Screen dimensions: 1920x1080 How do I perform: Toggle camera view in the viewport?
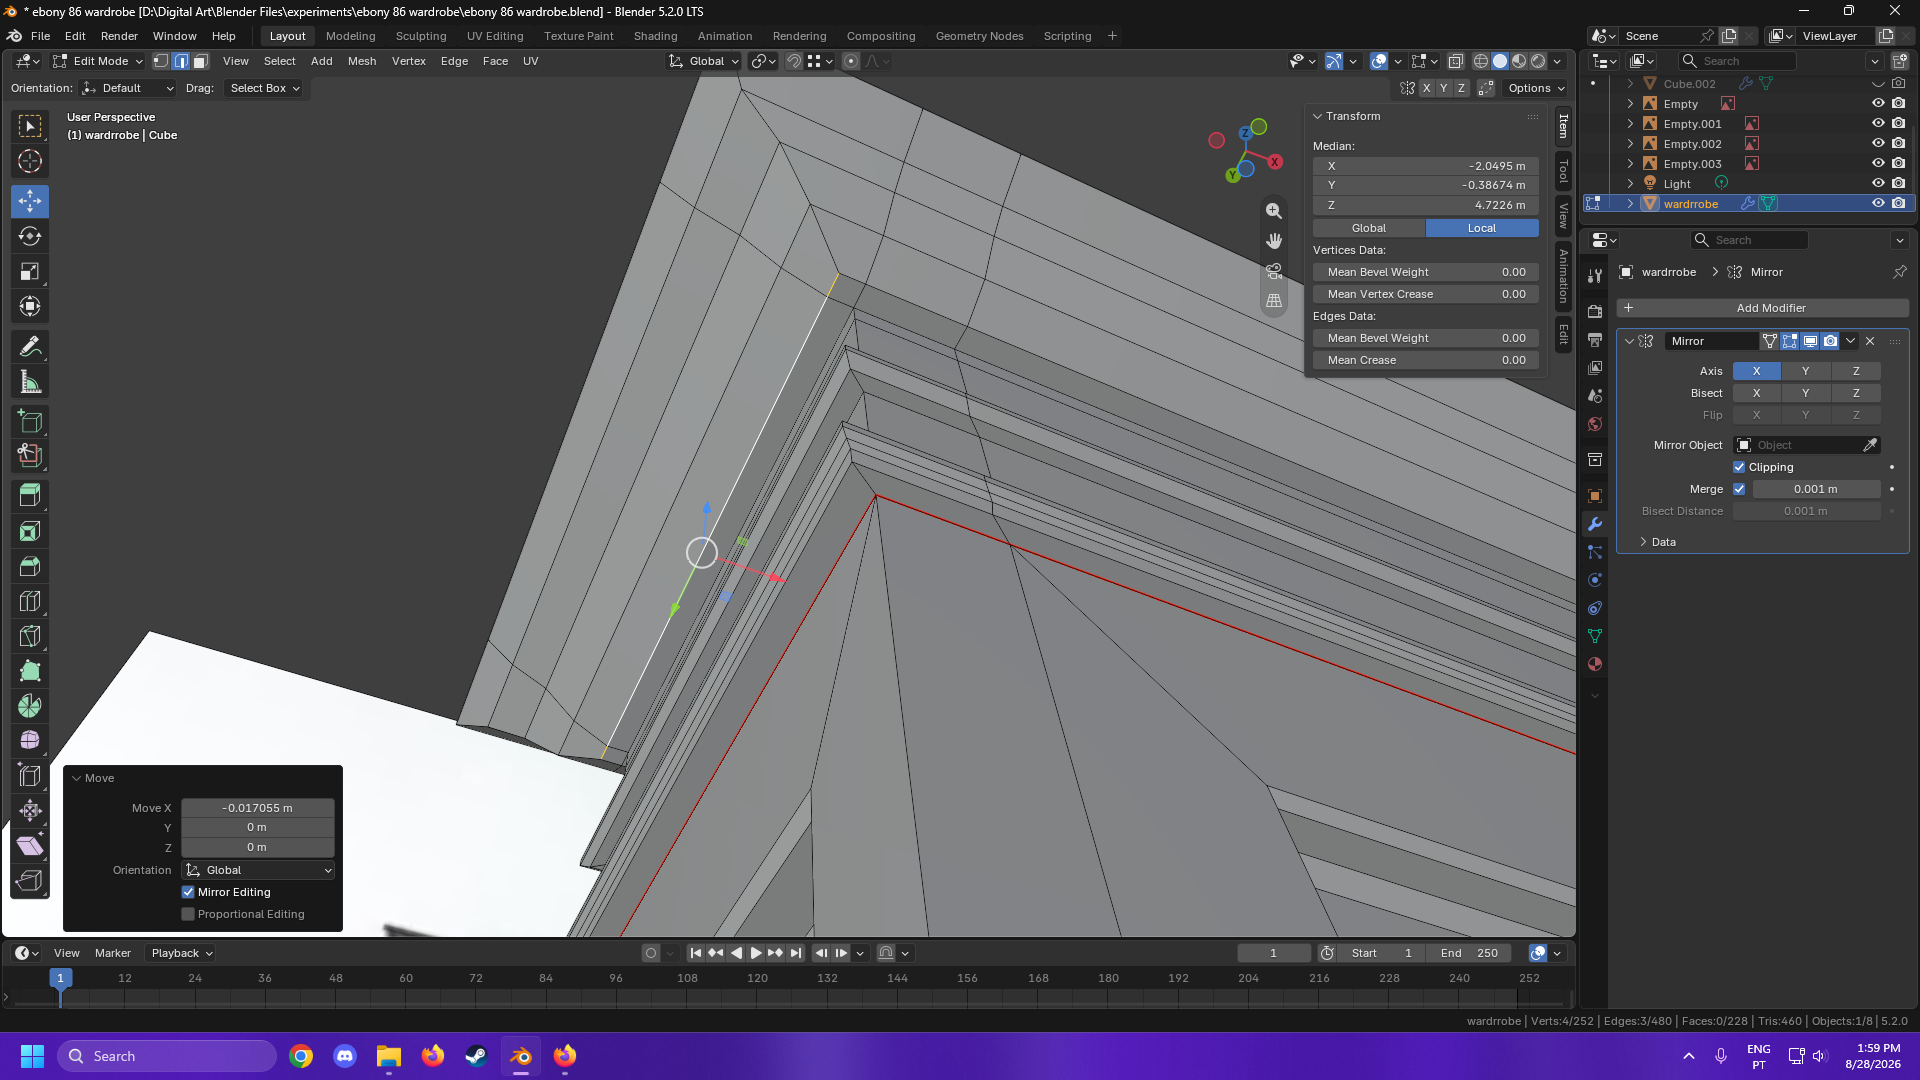click(1274, 271)
